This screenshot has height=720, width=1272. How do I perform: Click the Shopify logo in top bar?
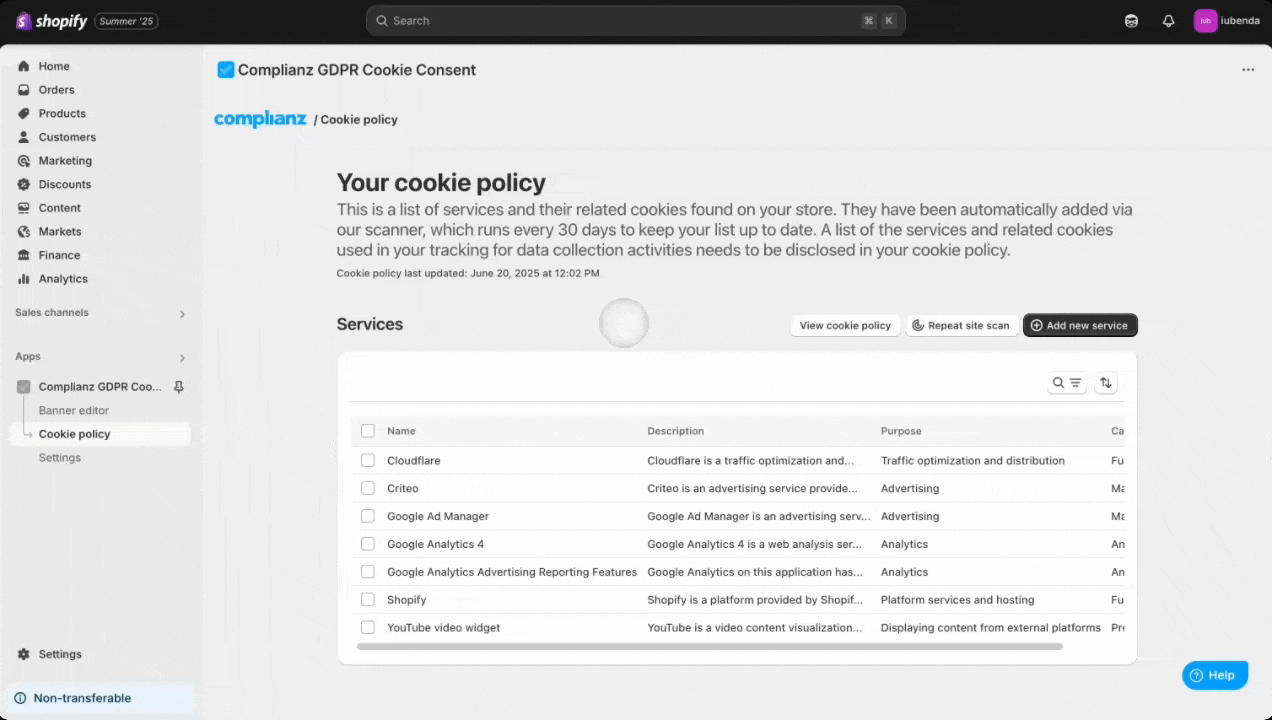coord(51,21)
